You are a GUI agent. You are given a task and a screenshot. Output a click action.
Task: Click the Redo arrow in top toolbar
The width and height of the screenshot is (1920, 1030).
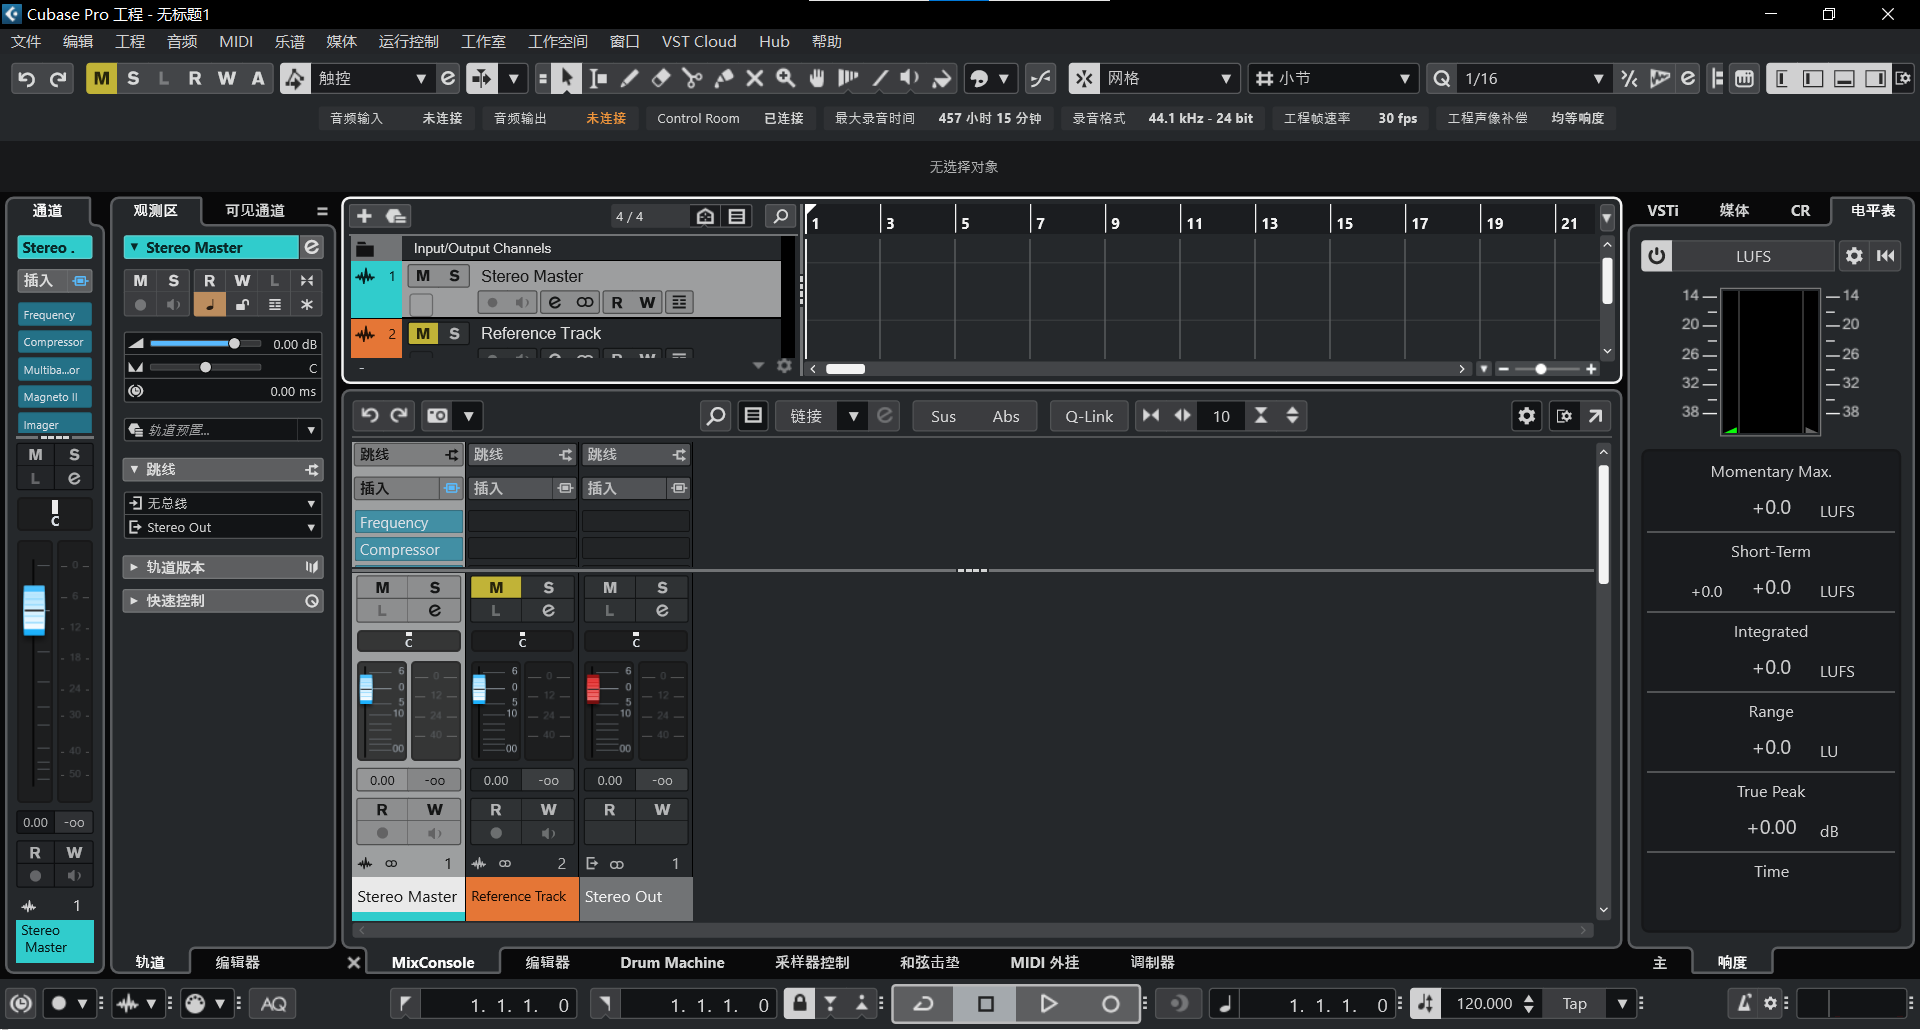point(58,78)
